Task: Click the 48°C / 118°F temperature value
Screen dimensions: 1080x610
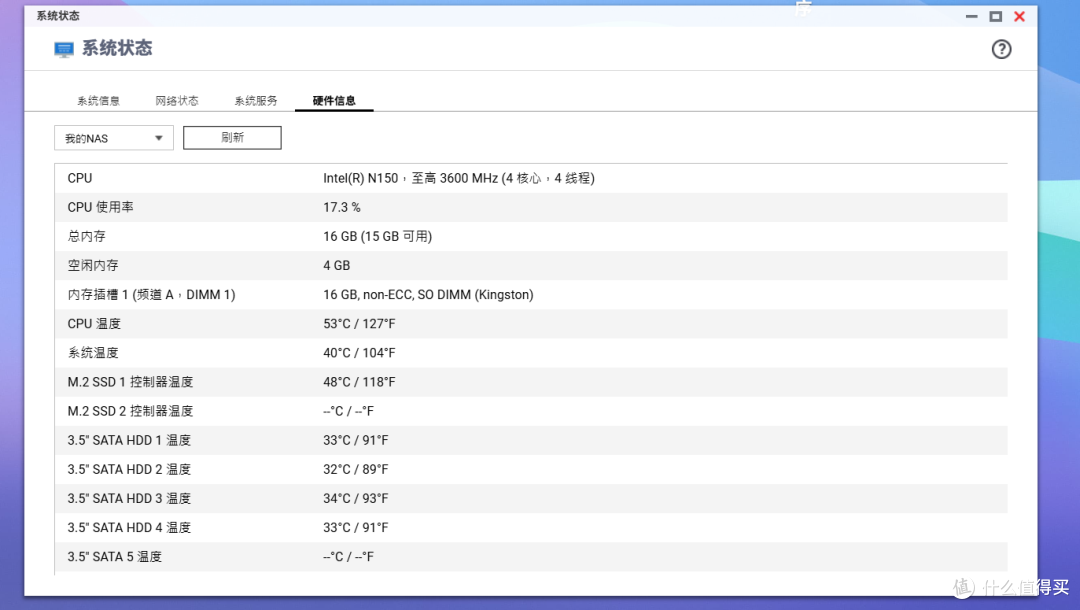Action: point(360,382)
